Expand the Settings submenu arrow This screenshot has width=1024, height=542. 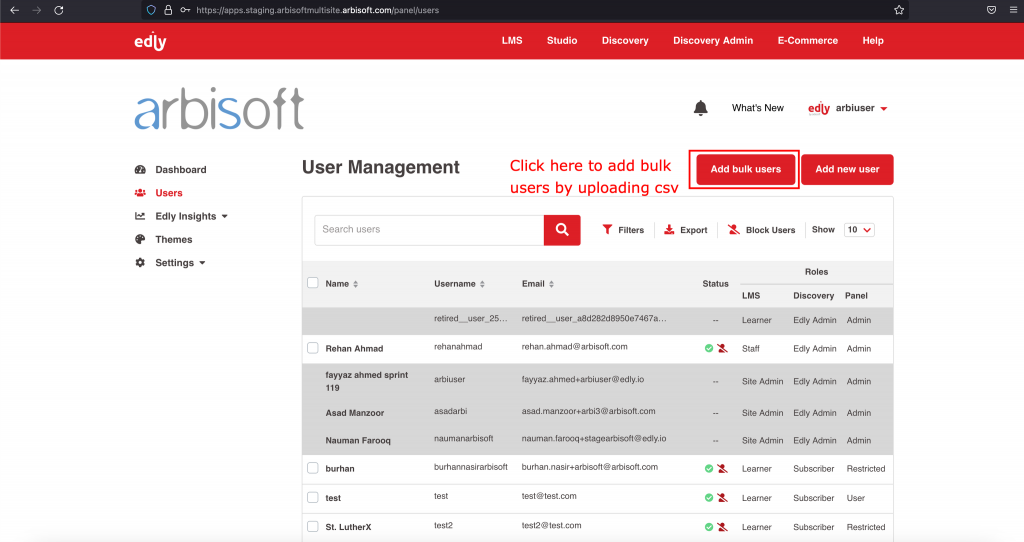point(202,263)
